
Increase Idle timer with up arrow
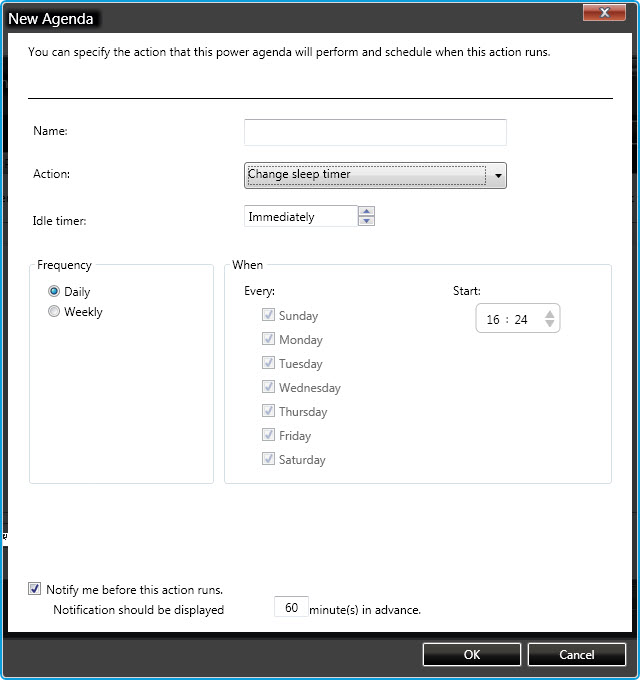(x=366, y=211)
